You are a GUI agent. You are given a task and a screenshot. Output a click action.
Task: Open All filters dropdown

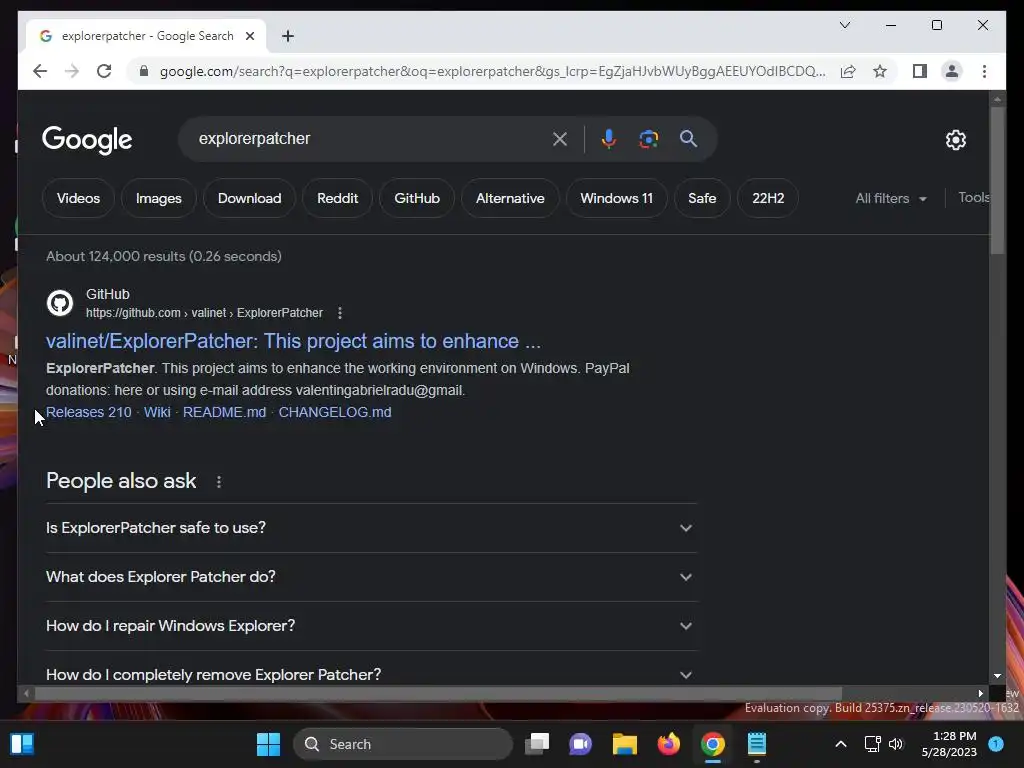[891, 199]
